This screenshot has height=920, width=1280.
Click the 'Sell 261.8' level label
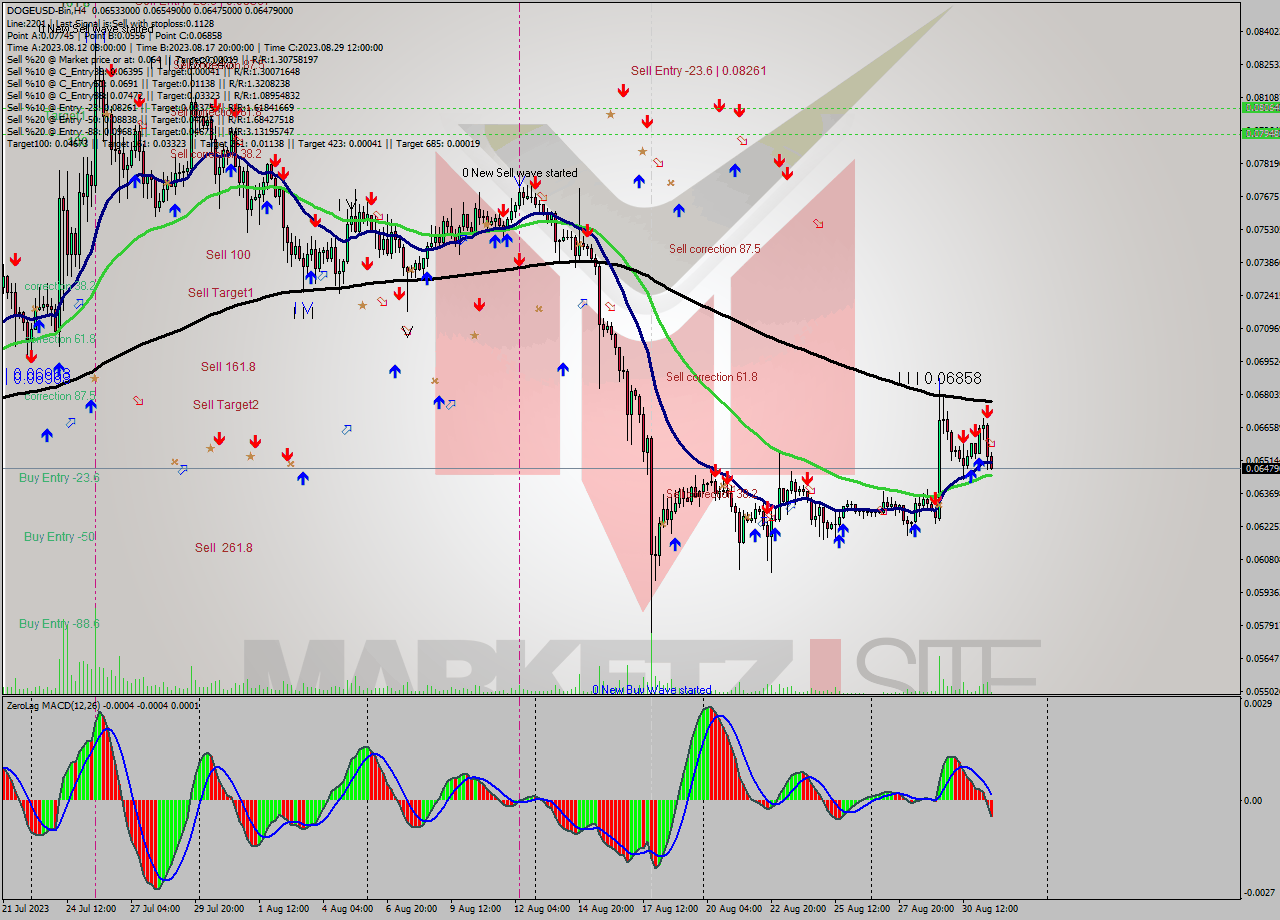pos(224,548)
